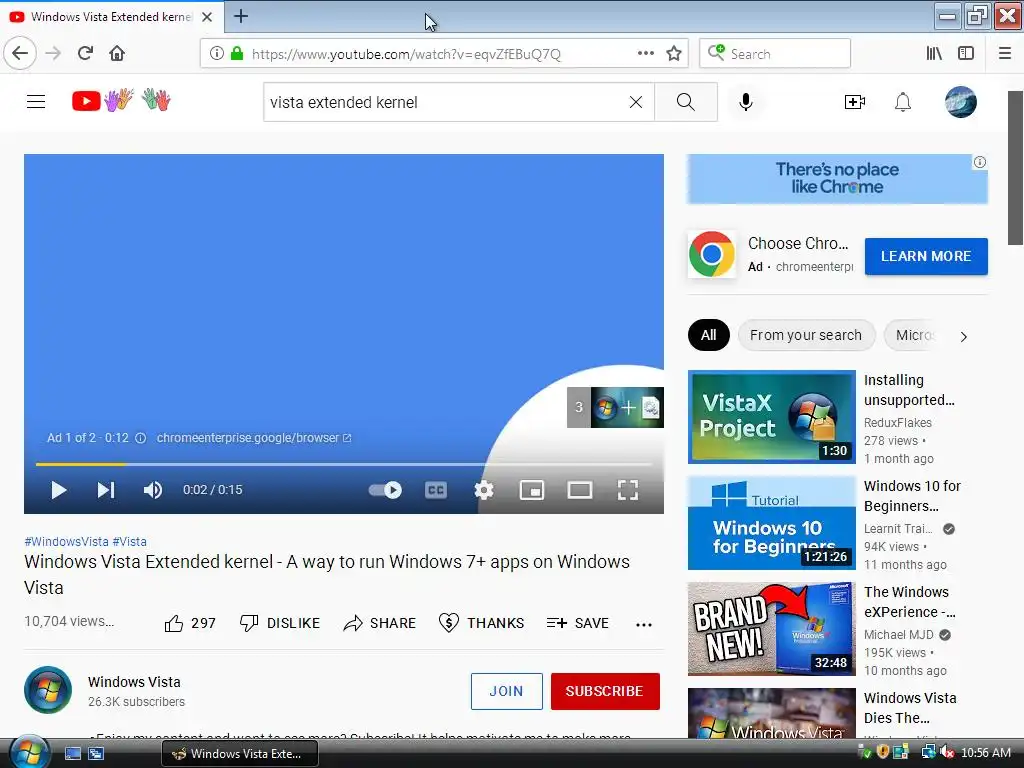Show desktop from the quick launch
Screen dimensions: 1024x768
72,754
